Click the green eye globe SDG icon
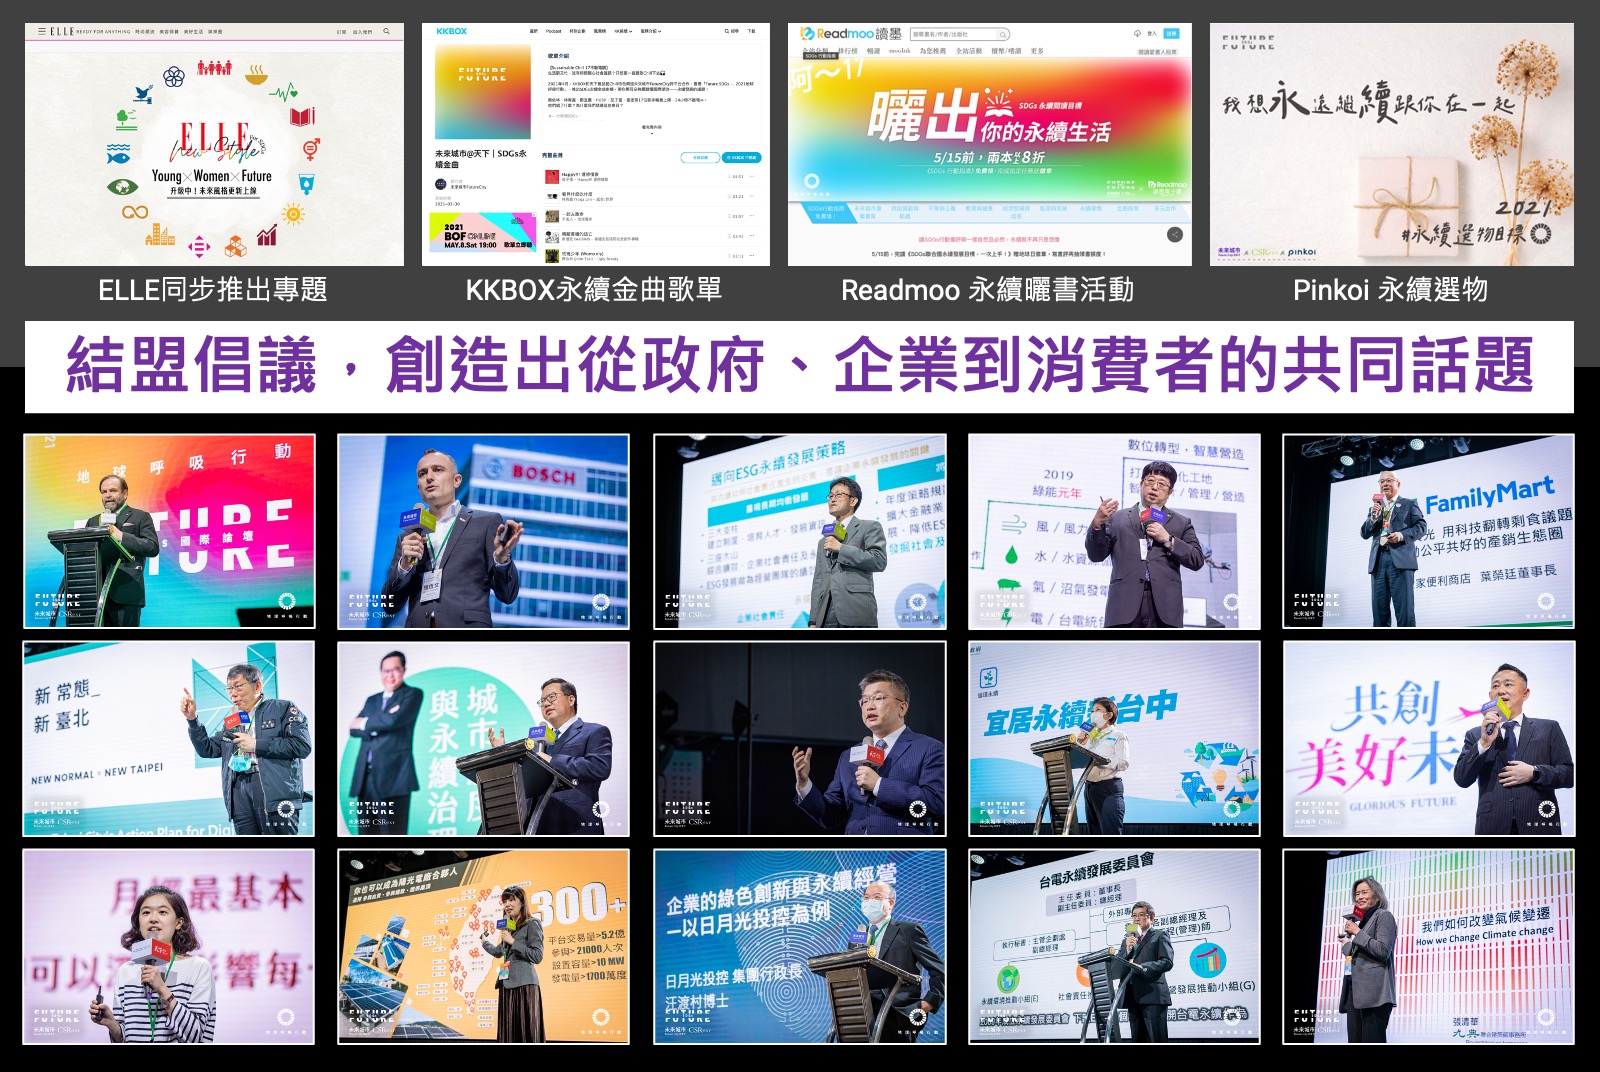The image size is (1600, 1072). 122,187
